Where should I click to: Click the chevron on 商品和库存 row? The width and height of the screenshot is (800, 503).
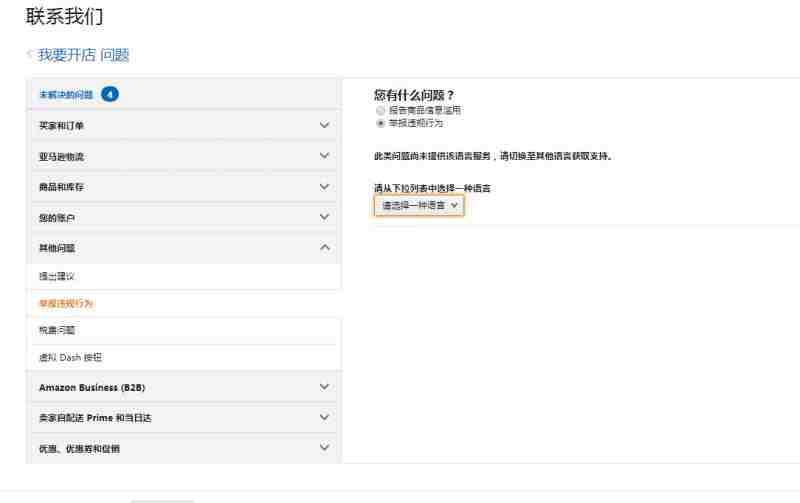[323, 186]
